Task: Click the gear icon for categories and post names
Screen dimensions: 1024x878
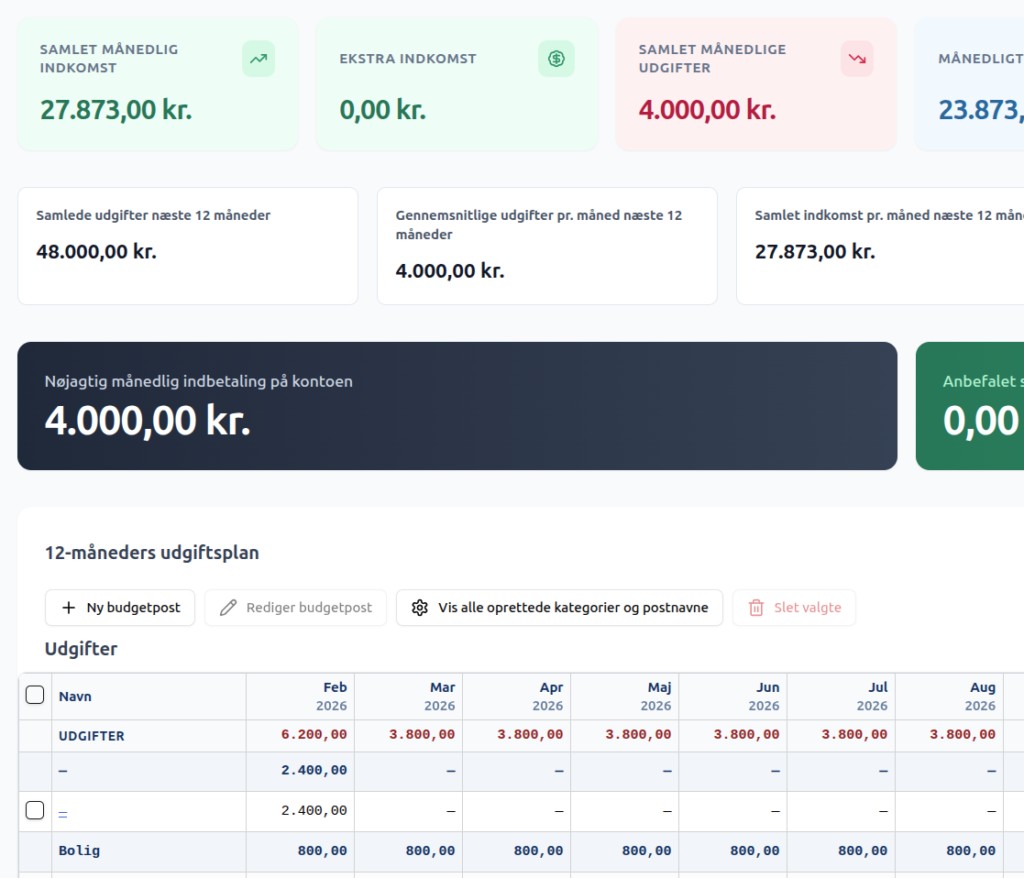Action: (420, 608)
